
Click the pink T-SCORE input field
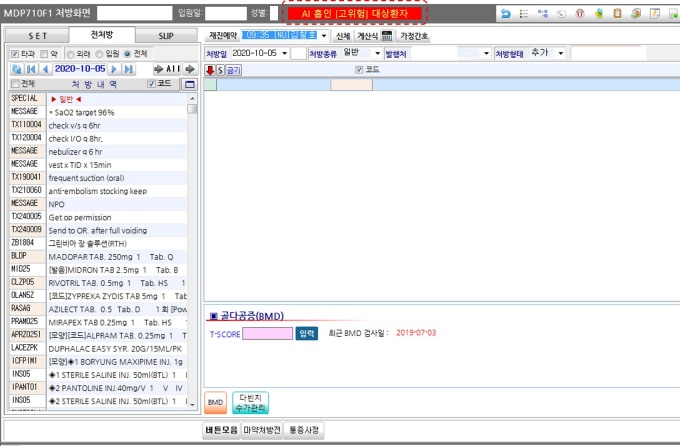coord(267,333)
